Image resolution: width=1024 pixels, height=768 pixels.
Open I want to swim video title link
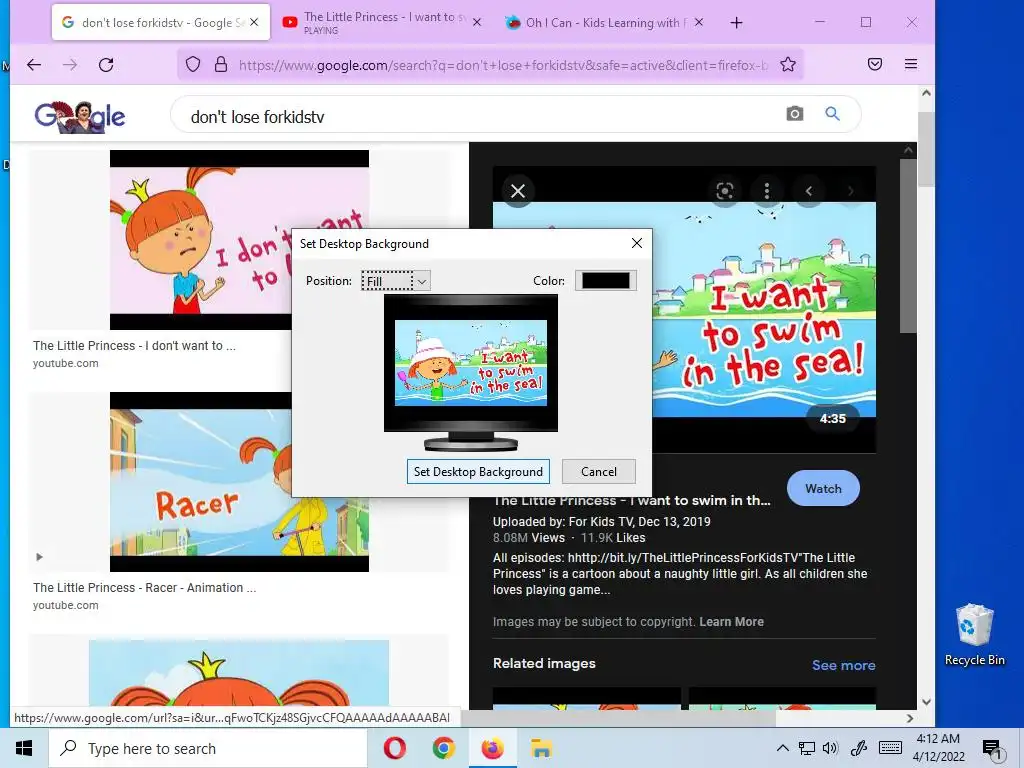[632, 501]
